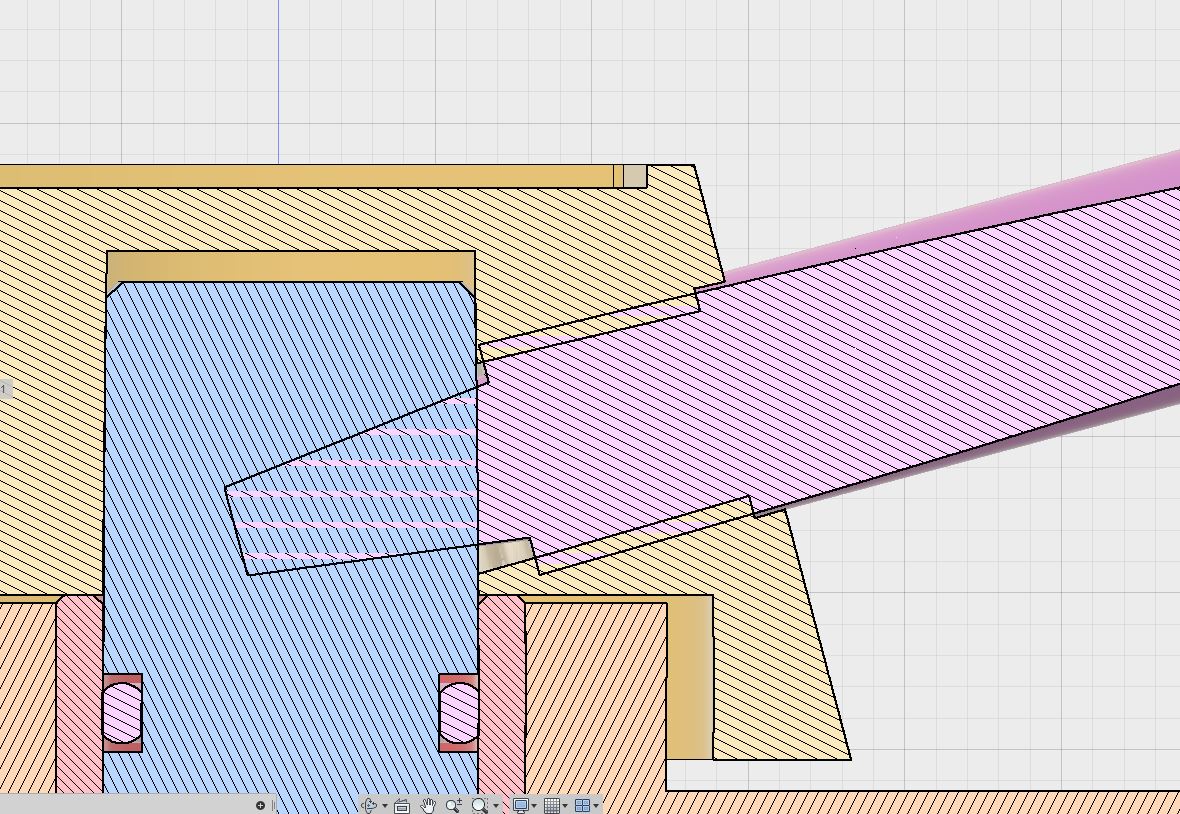This screenshot has width=1180, height=814.
Task: Open the Zoom Window dropdown arrow
Action: coord(496,806)
